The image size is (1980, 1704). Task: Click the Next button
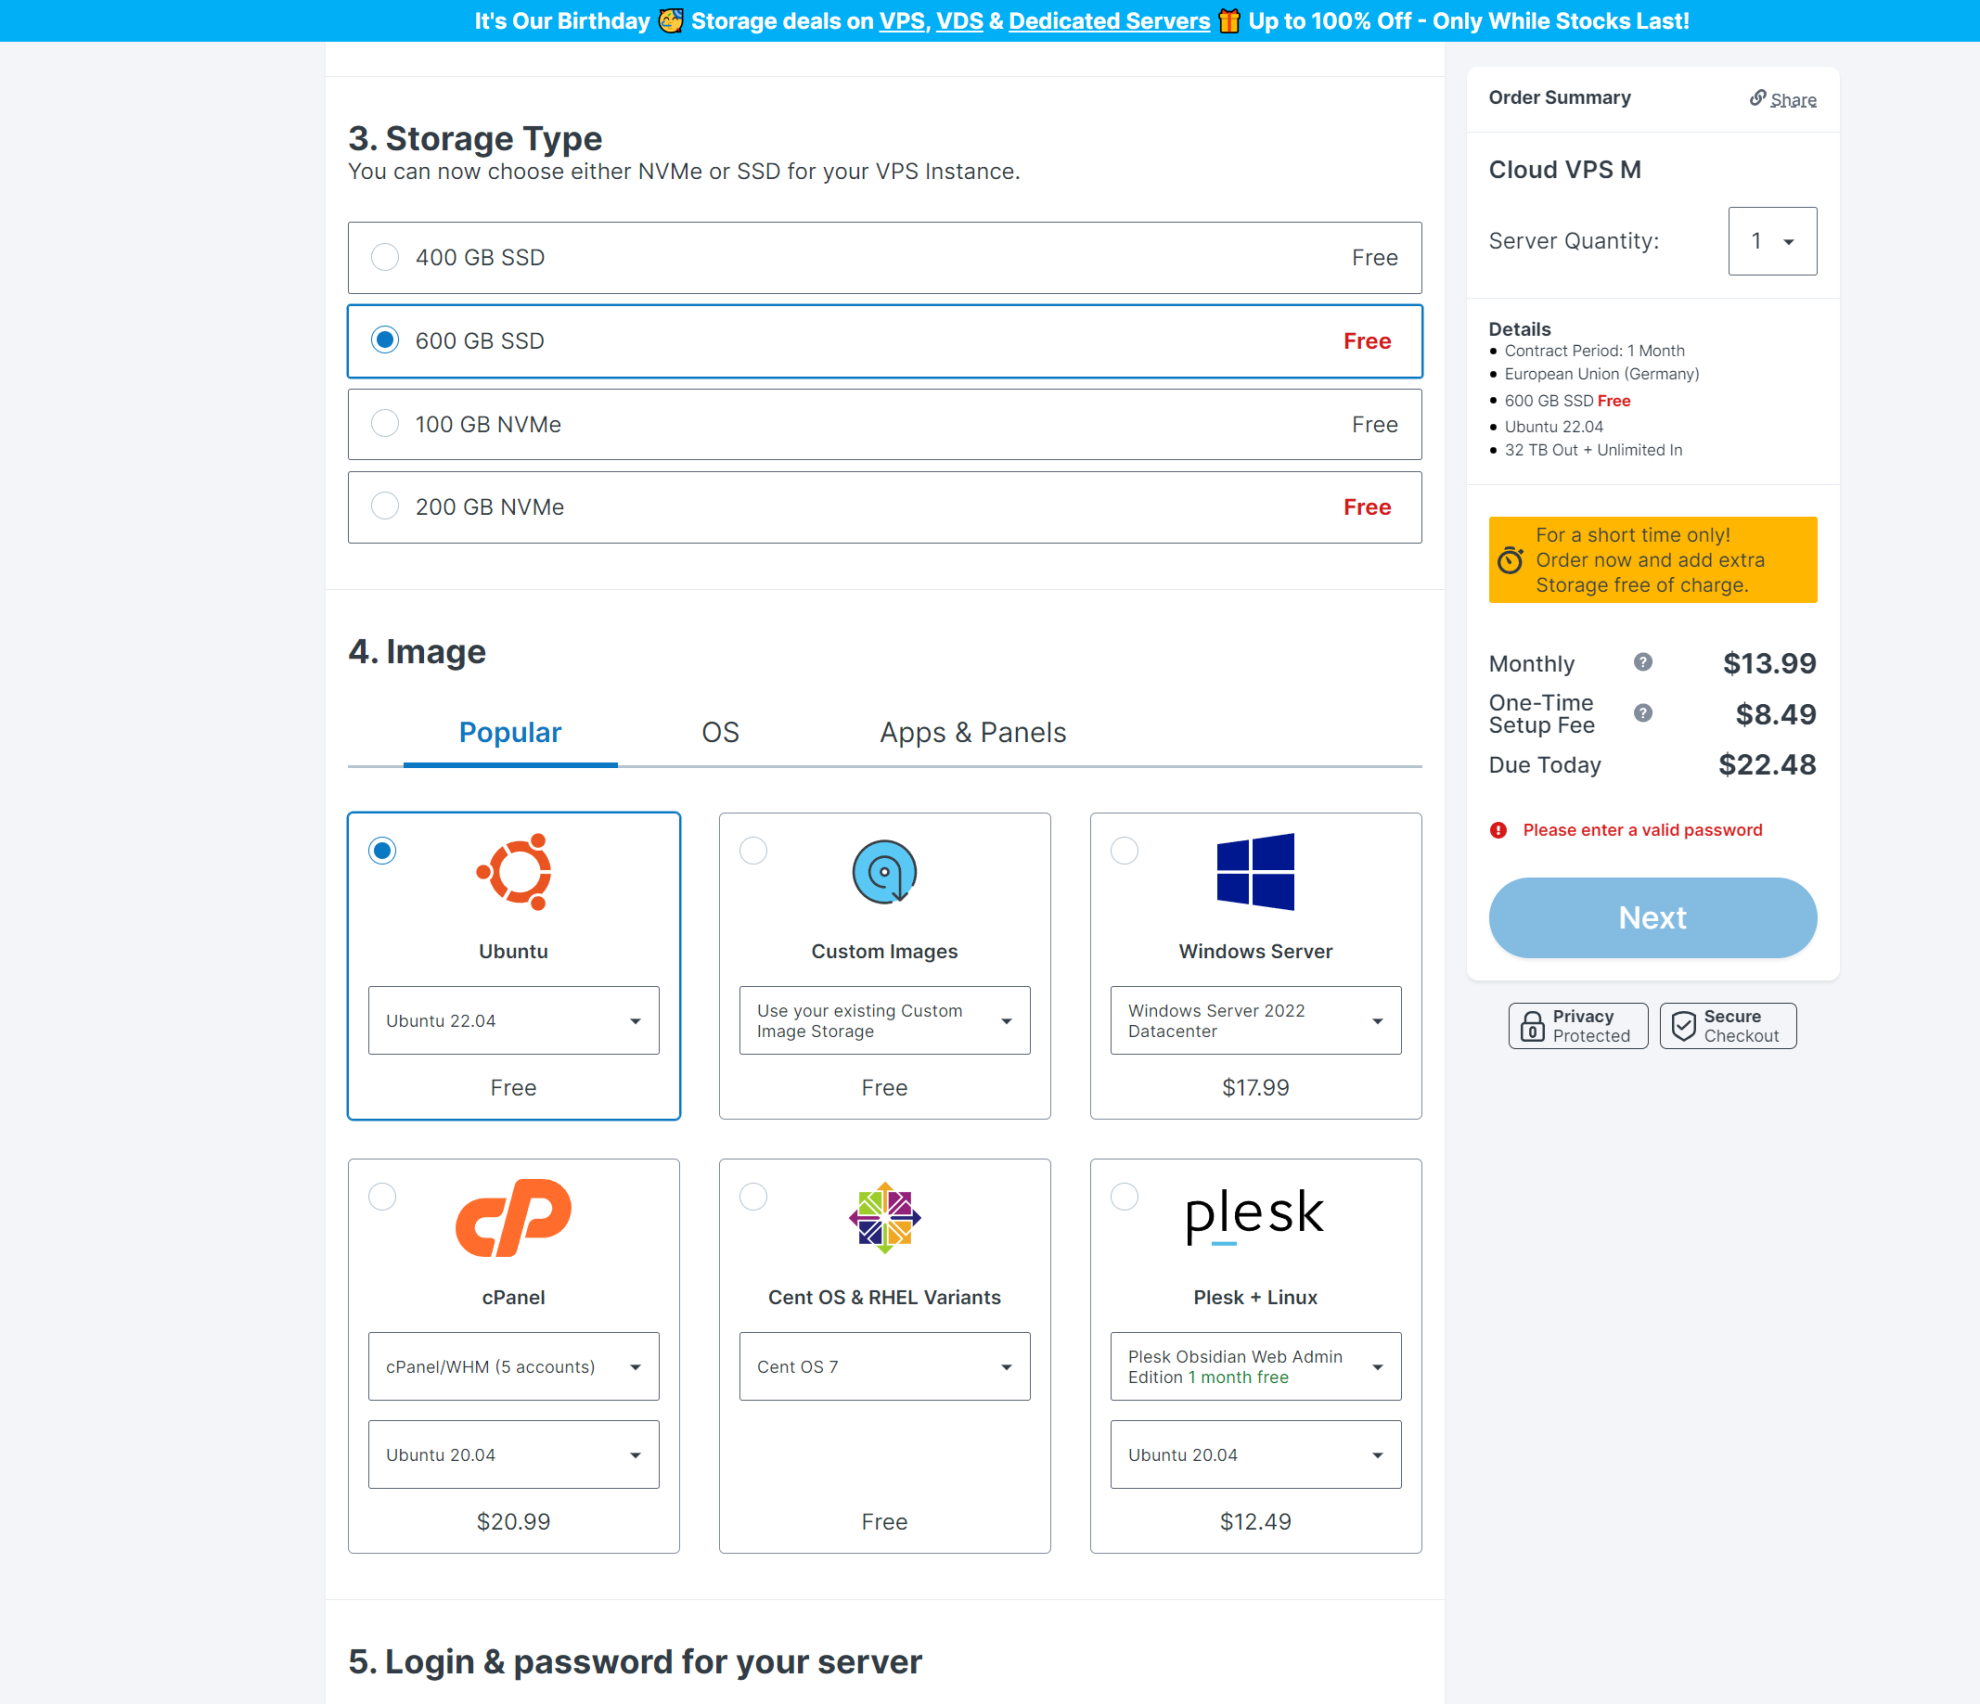pyautogui.click(x=1651, y=917)
